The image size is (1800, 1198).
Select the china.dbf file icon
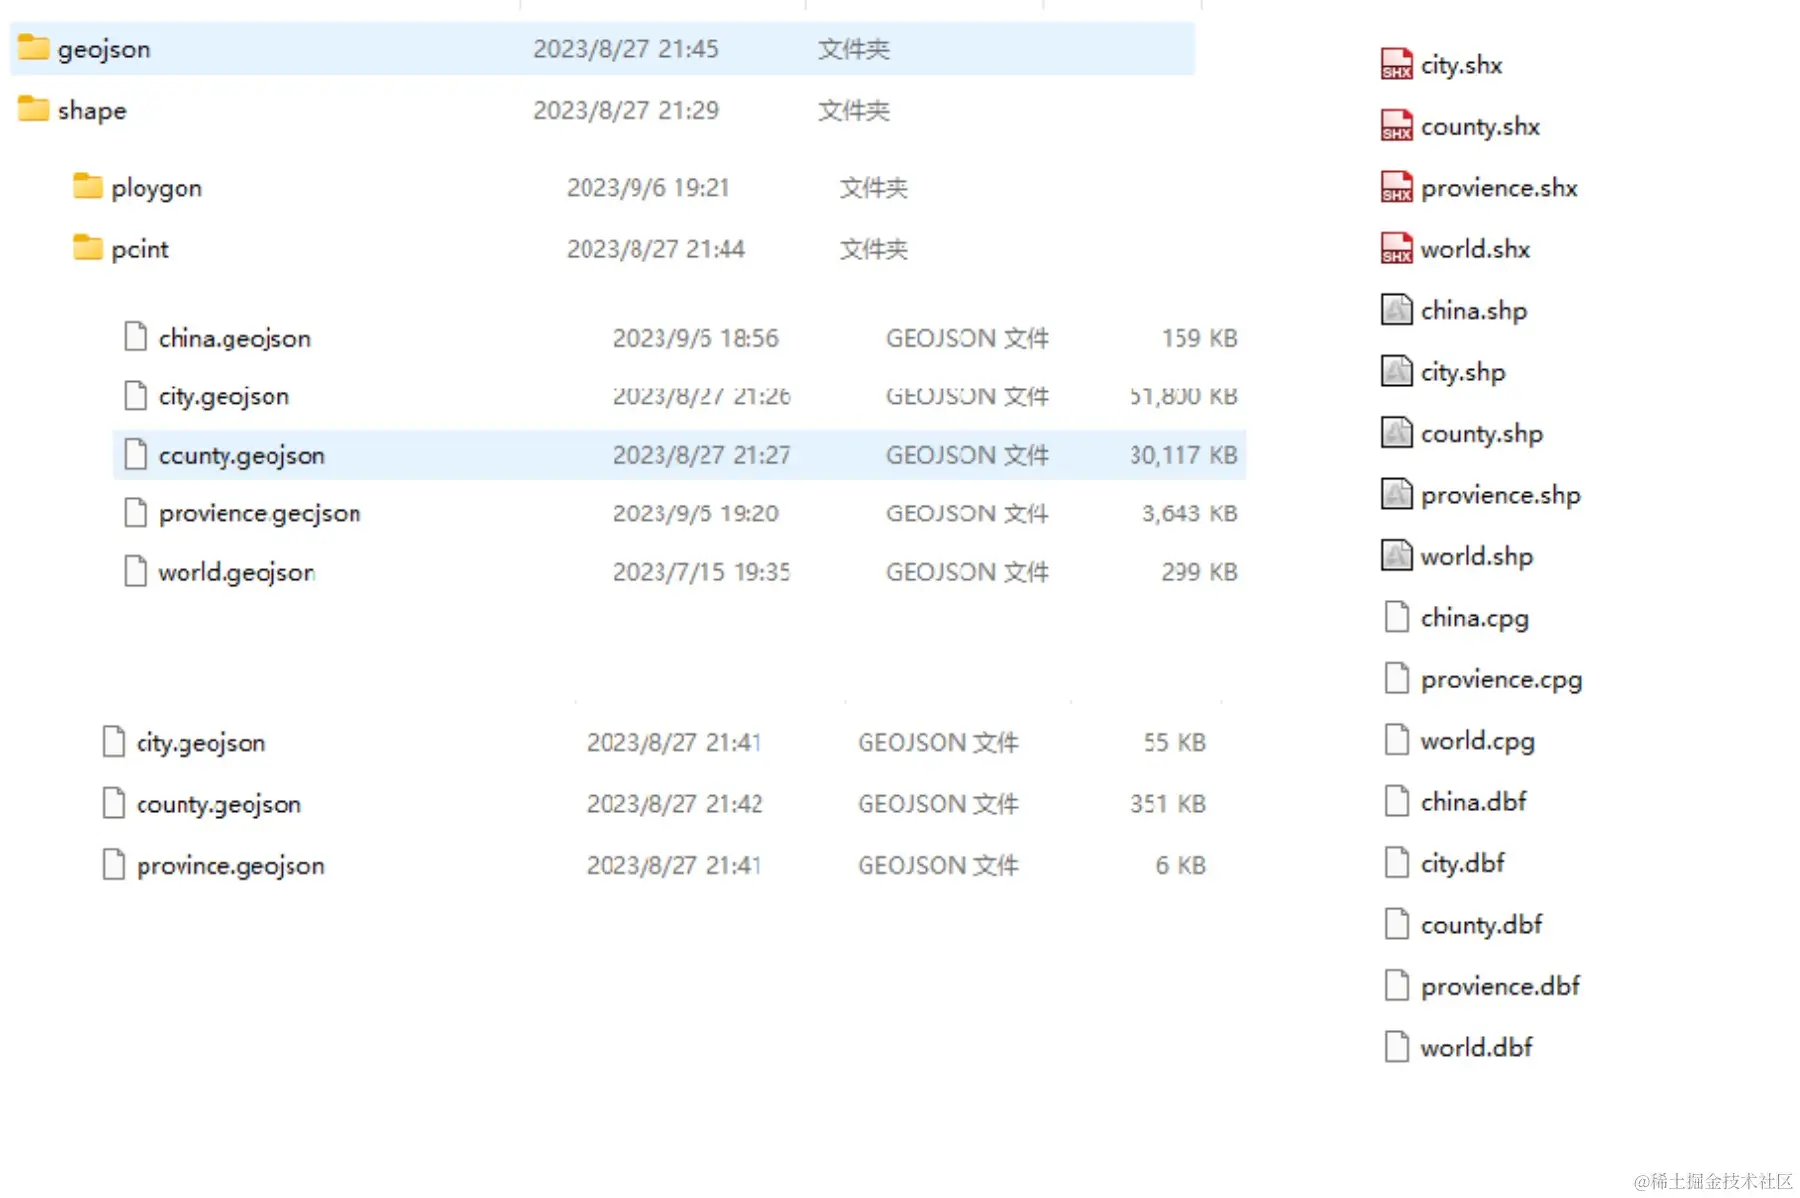(1397, 801)
